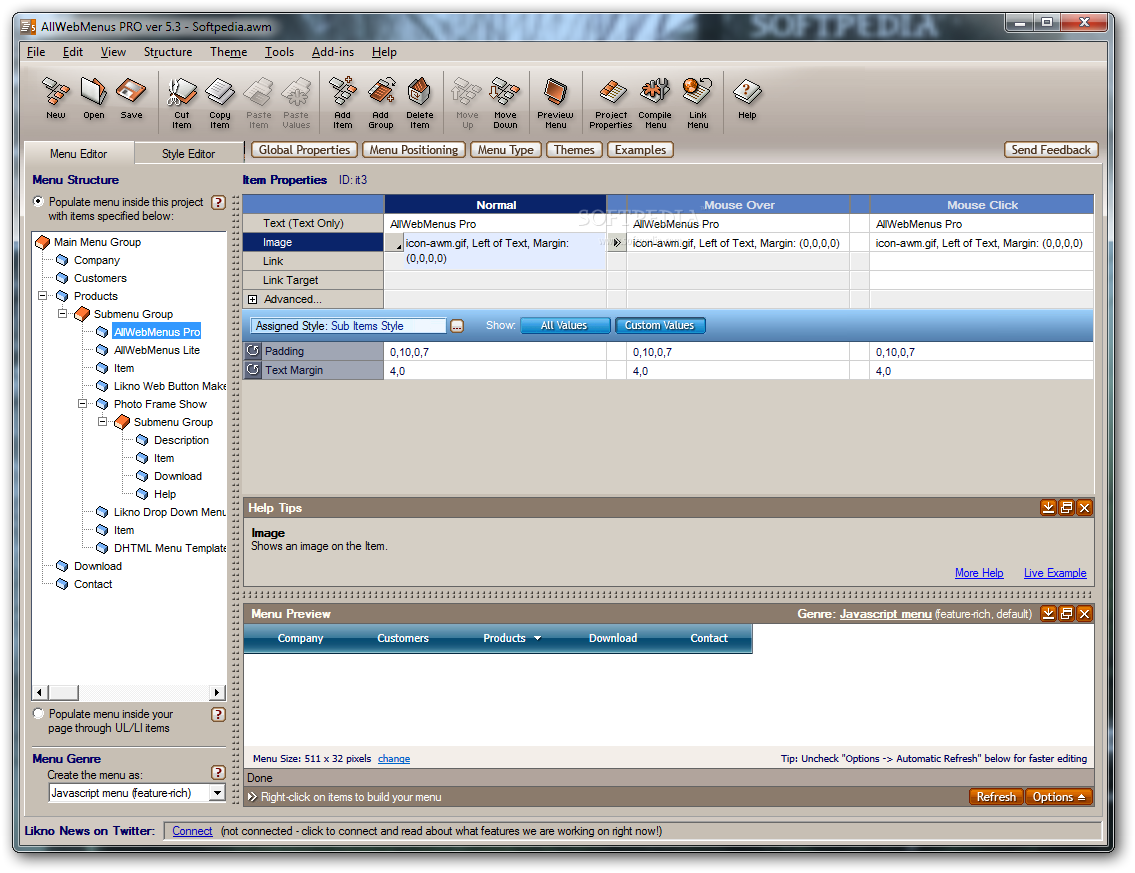Click the horizontal scrollbar in Menu Structure tree
1135x873 pixels.
[129, 692]
